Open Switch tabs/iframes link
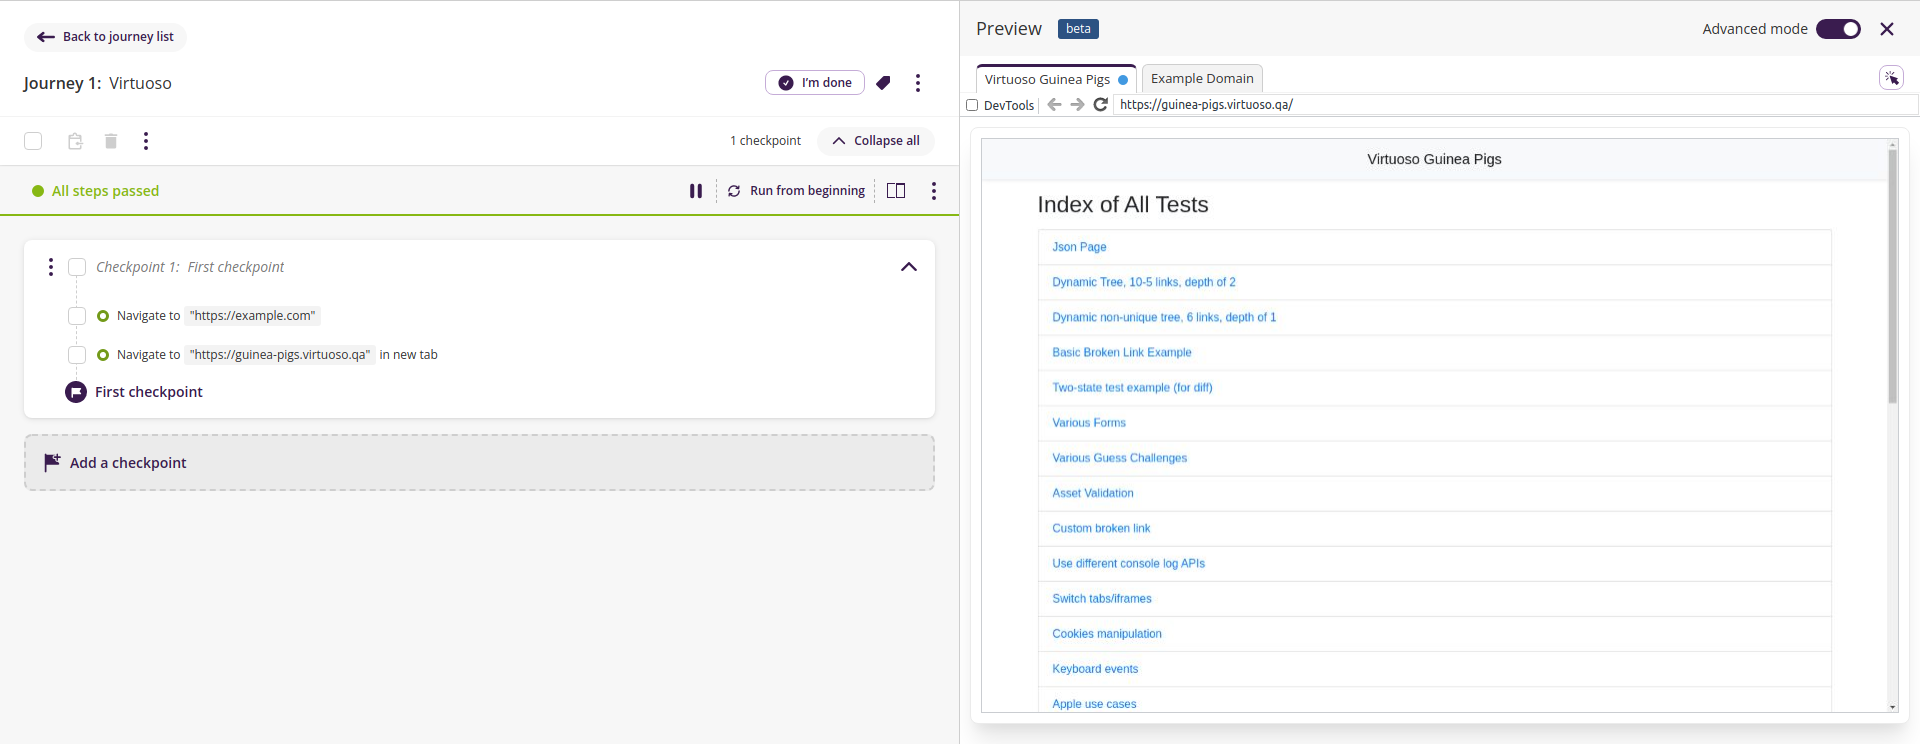 point(1102,598)
